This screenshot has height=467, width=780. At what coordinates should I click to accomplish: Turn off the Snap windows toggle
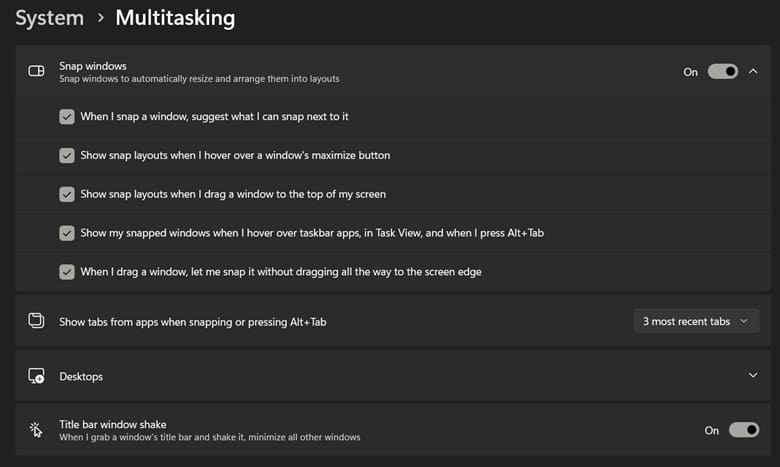[x=722, y=72]
